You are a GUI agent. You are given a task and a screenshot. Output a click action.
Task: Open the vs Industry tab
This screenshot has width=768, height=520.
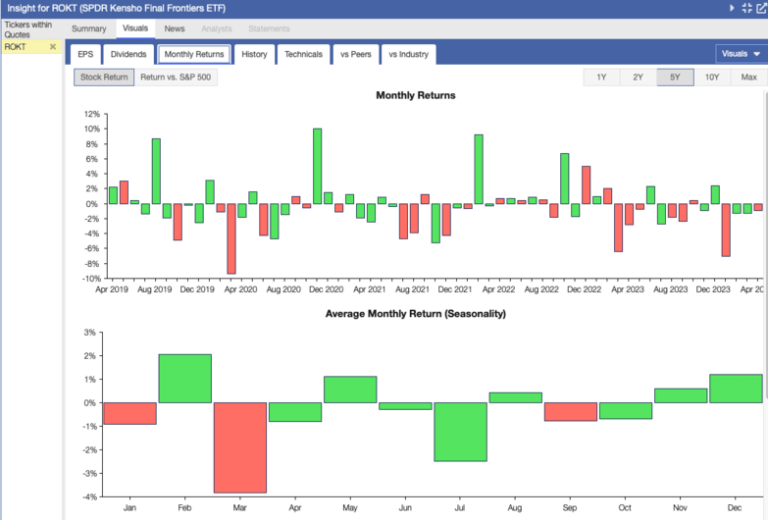(407, 54)
